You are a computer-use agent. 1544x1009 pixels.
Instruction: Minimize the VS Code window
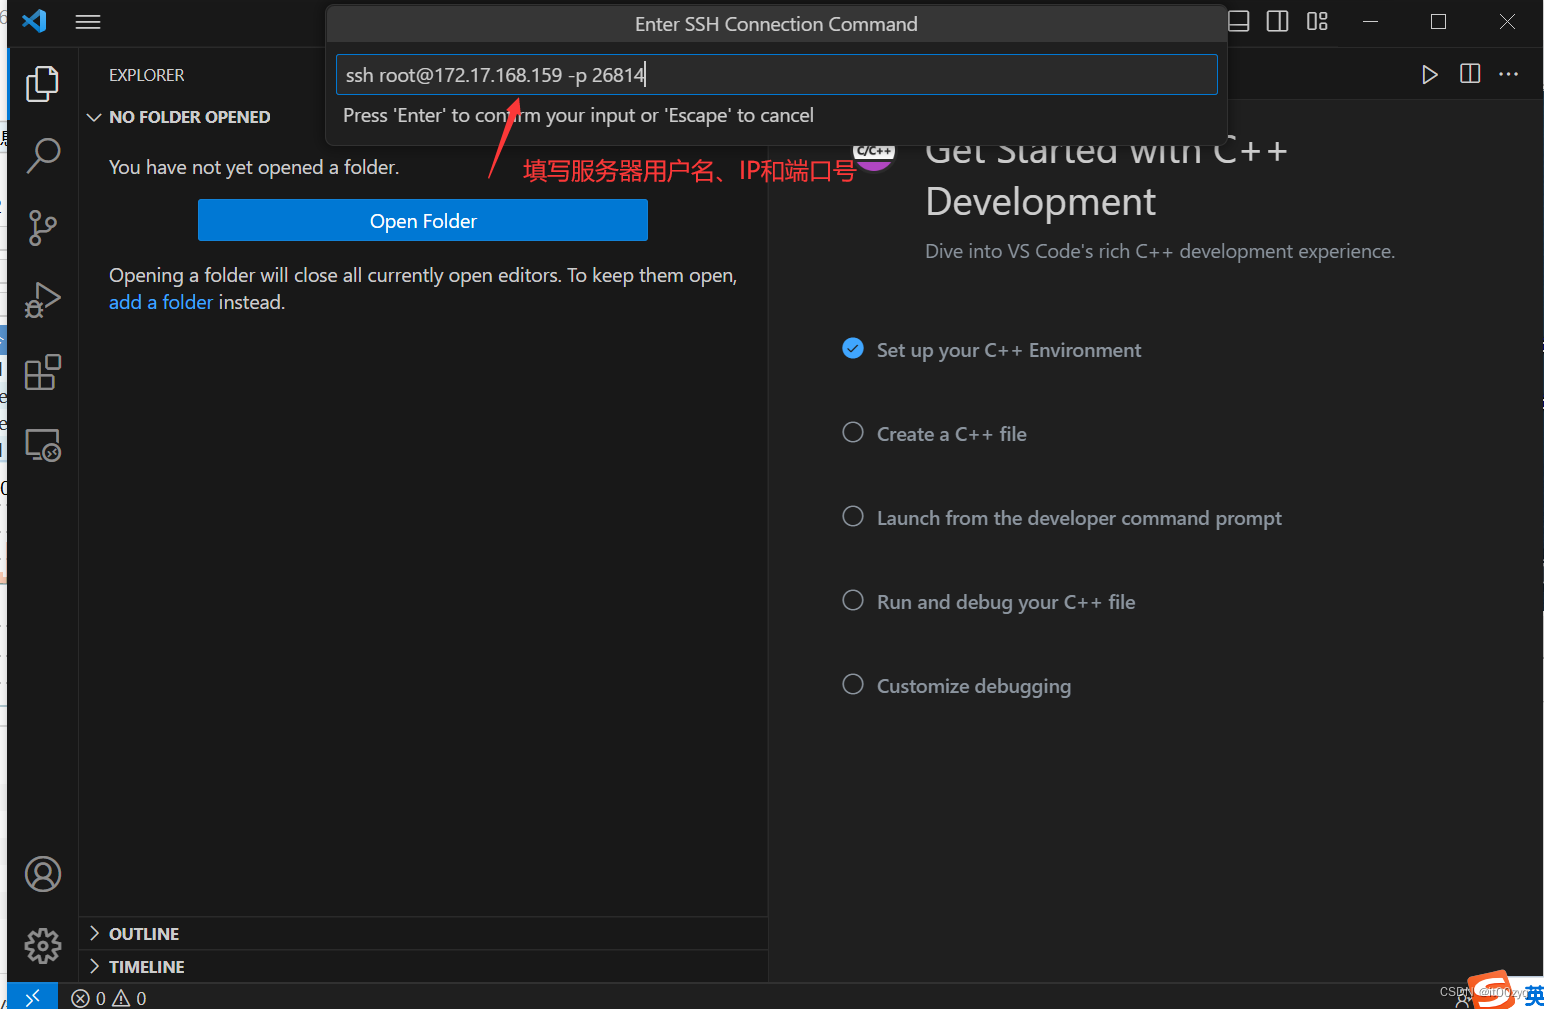click(x=1370, y=22)
